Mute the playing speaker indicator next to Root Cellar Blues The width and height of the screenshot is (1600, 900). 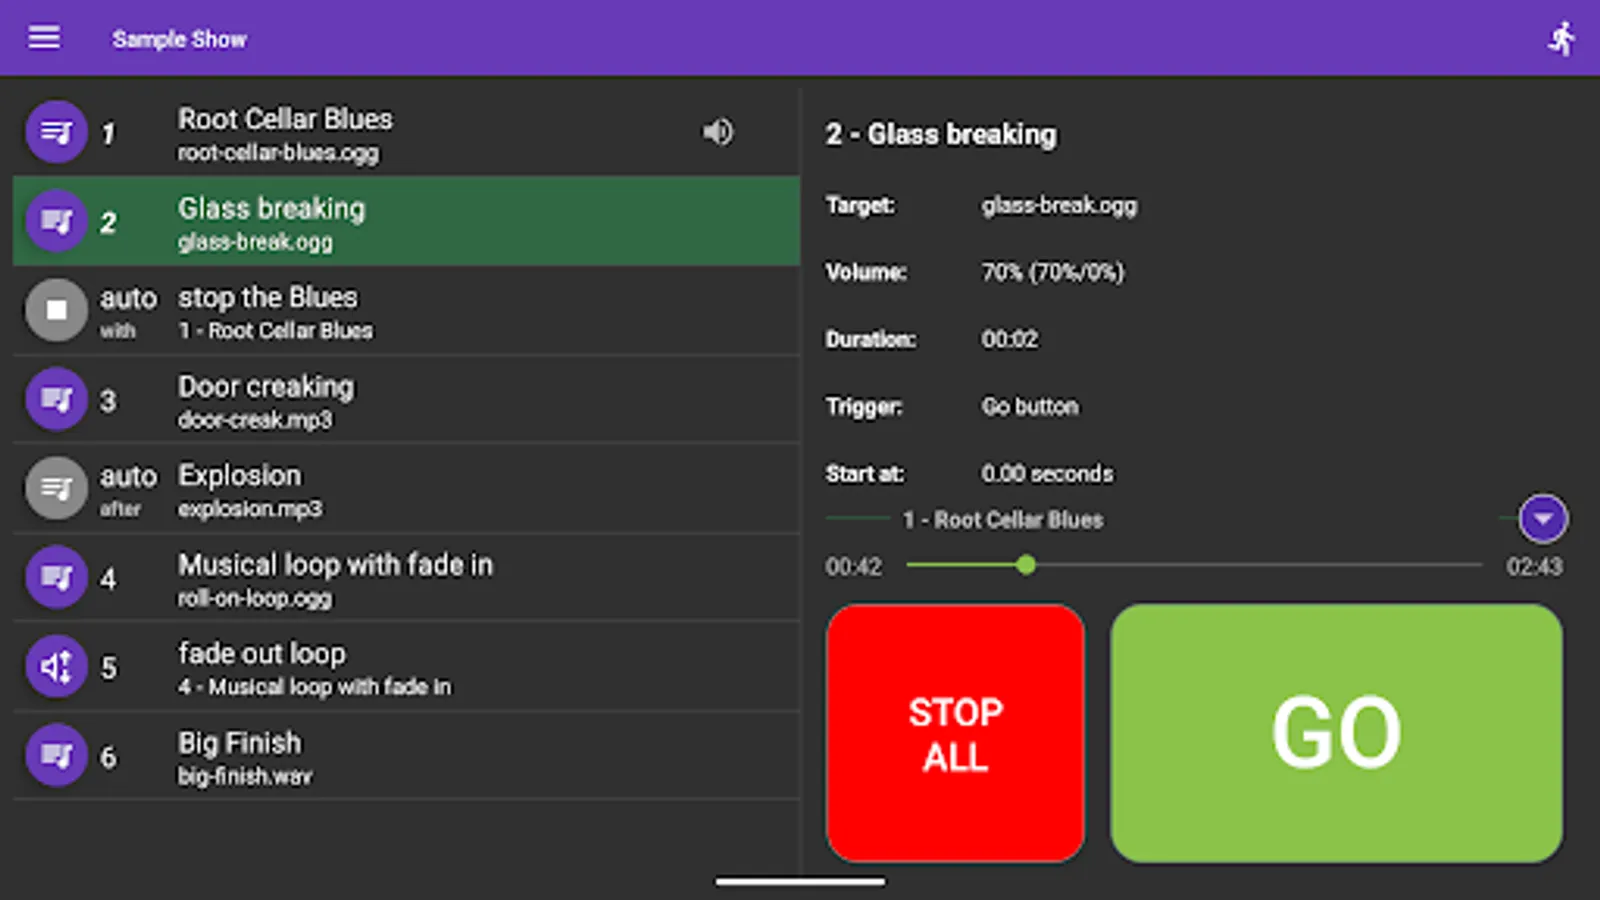[719, 131]
